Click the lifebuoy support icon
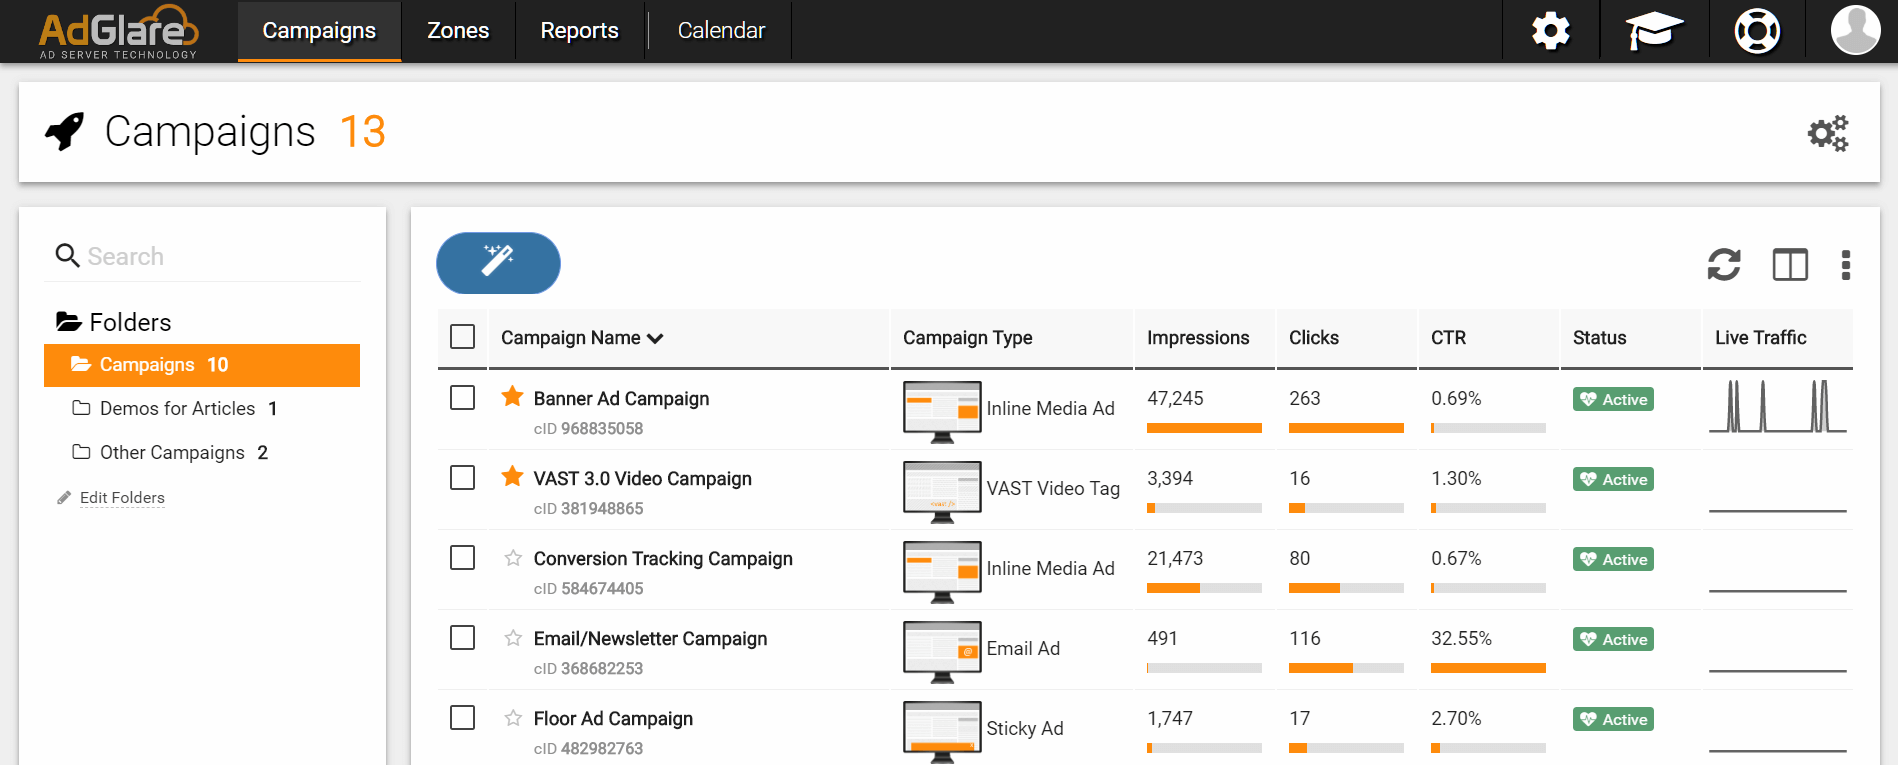Screen dimensions: 1898x765 pyautogui.click(x=1757, y=31)
